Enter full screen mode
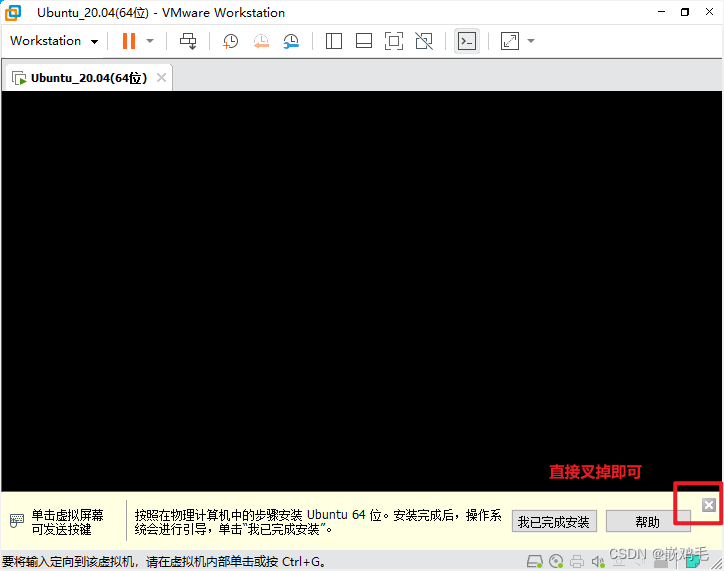Viewport: 724px width, 571px height. (x=394, y=41)
